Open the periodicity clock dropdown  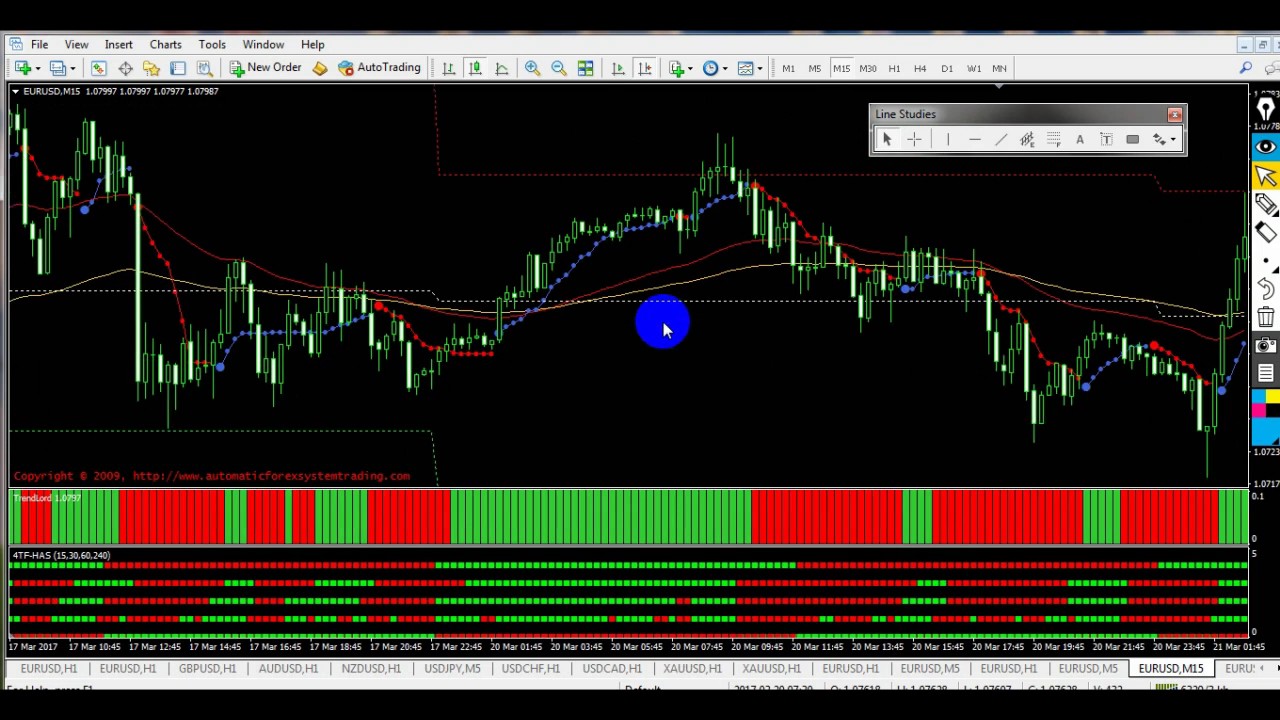(x=714, y=68)
